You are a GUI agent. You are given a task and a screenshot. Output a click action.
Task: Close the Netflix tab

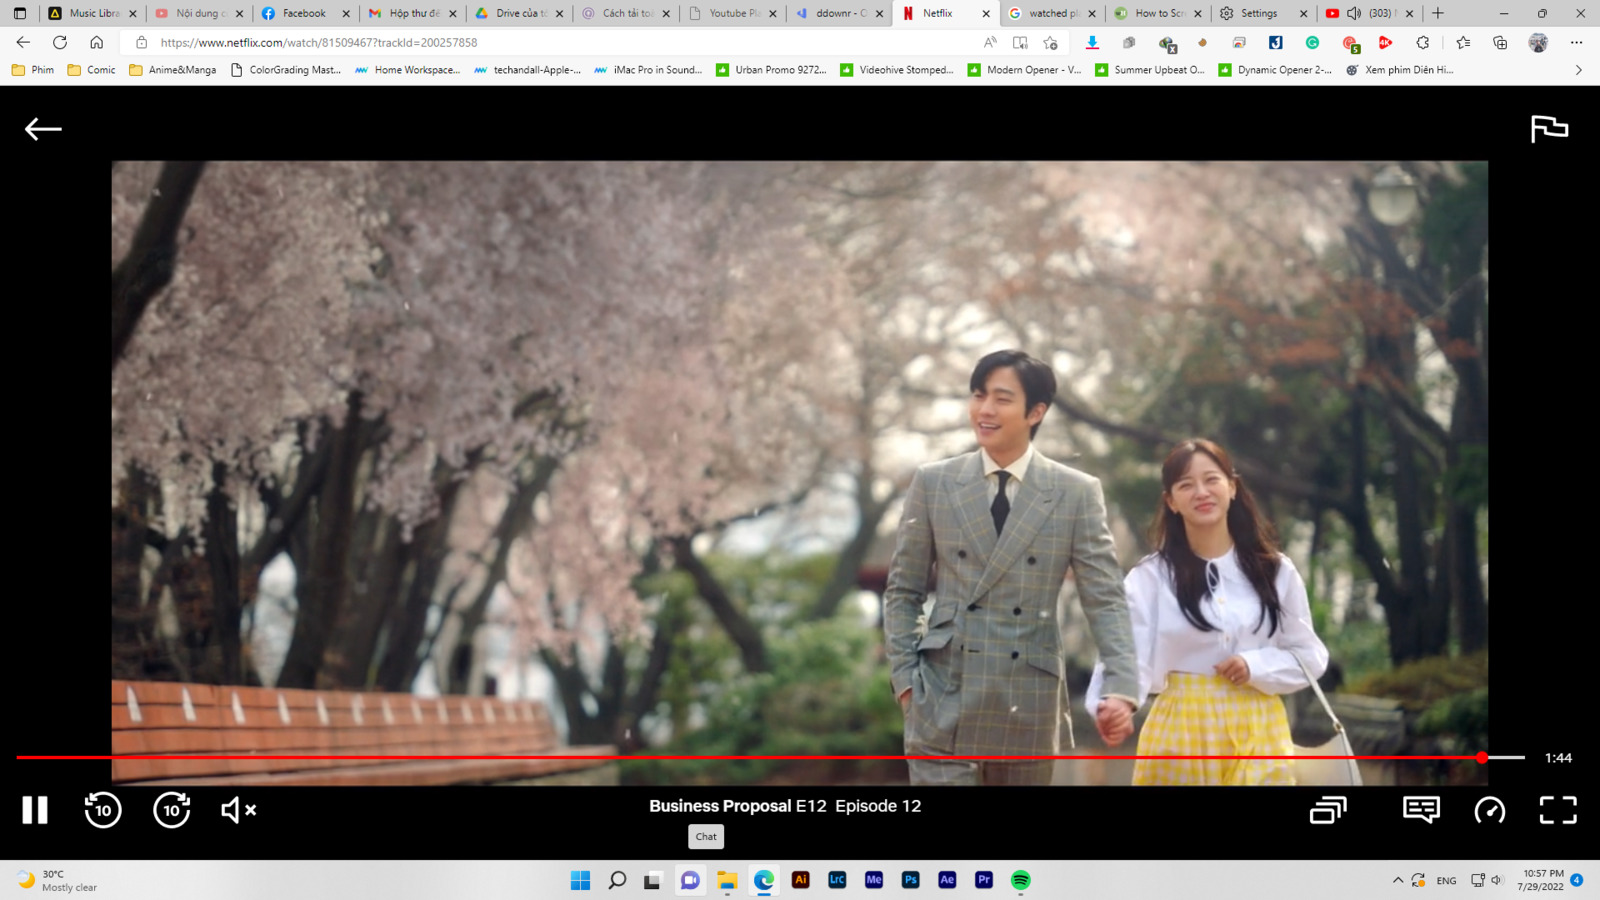985,13
